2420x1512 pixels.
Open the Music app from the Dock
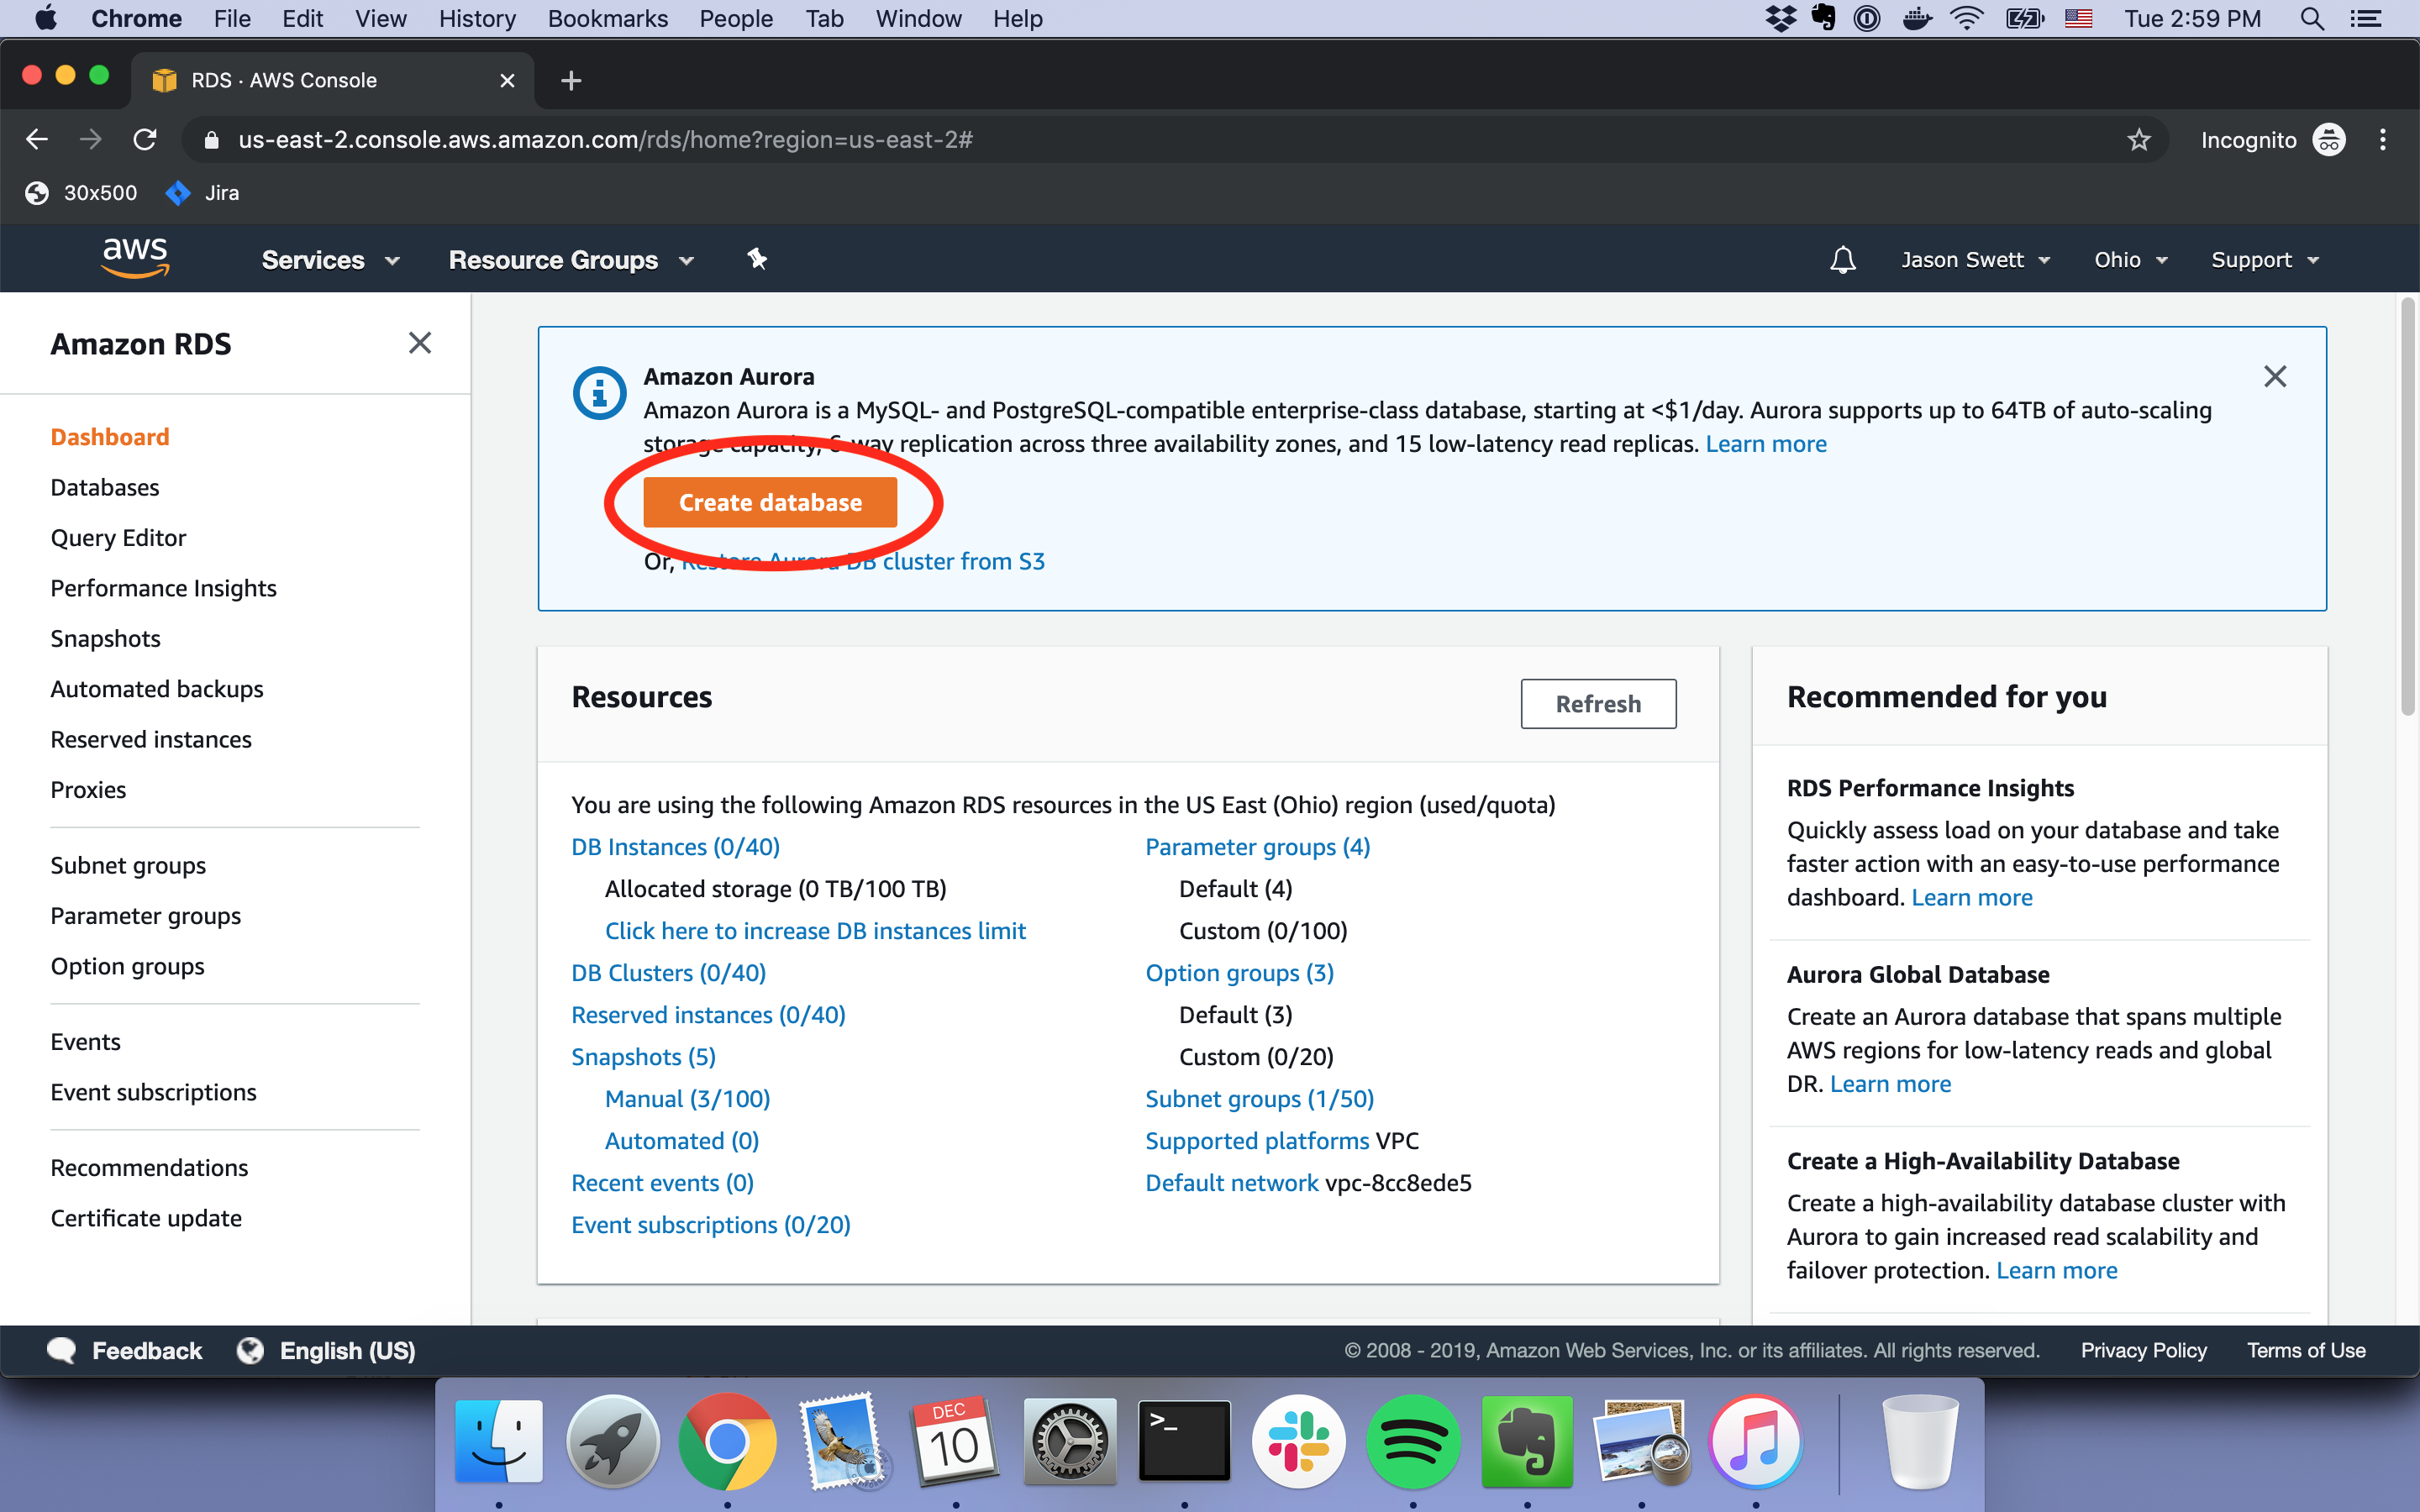(1755, 1441)
